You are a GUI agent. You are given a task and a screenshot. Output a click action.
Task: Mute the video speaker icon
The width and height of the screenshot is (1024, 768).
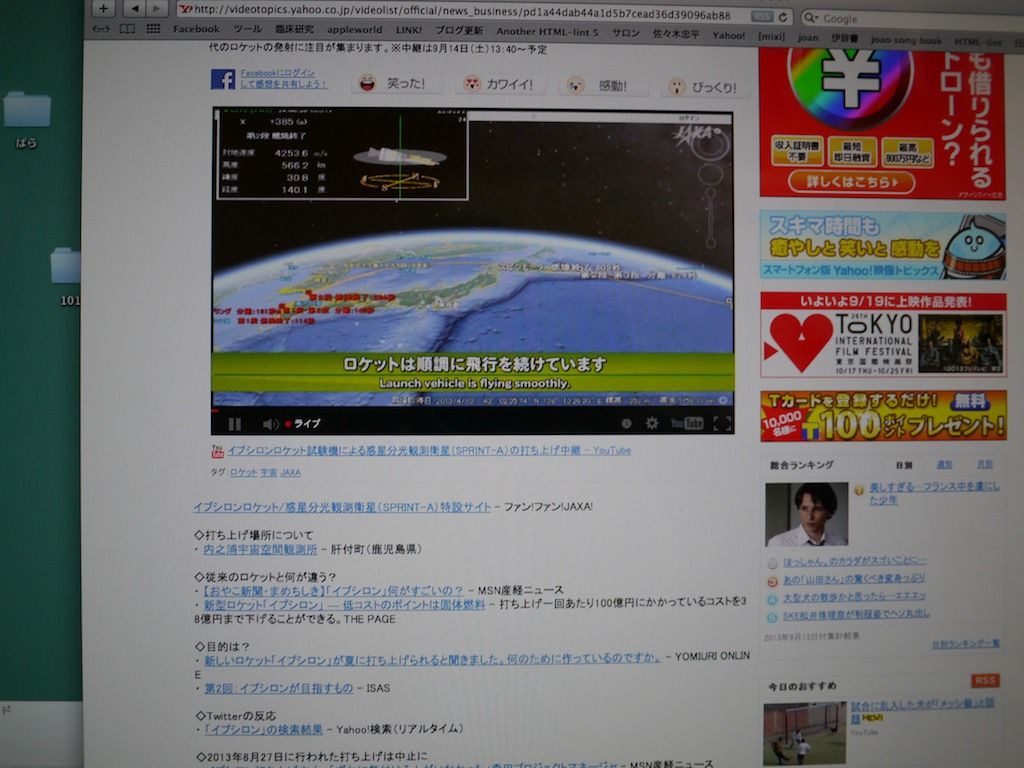pos(270,424)
